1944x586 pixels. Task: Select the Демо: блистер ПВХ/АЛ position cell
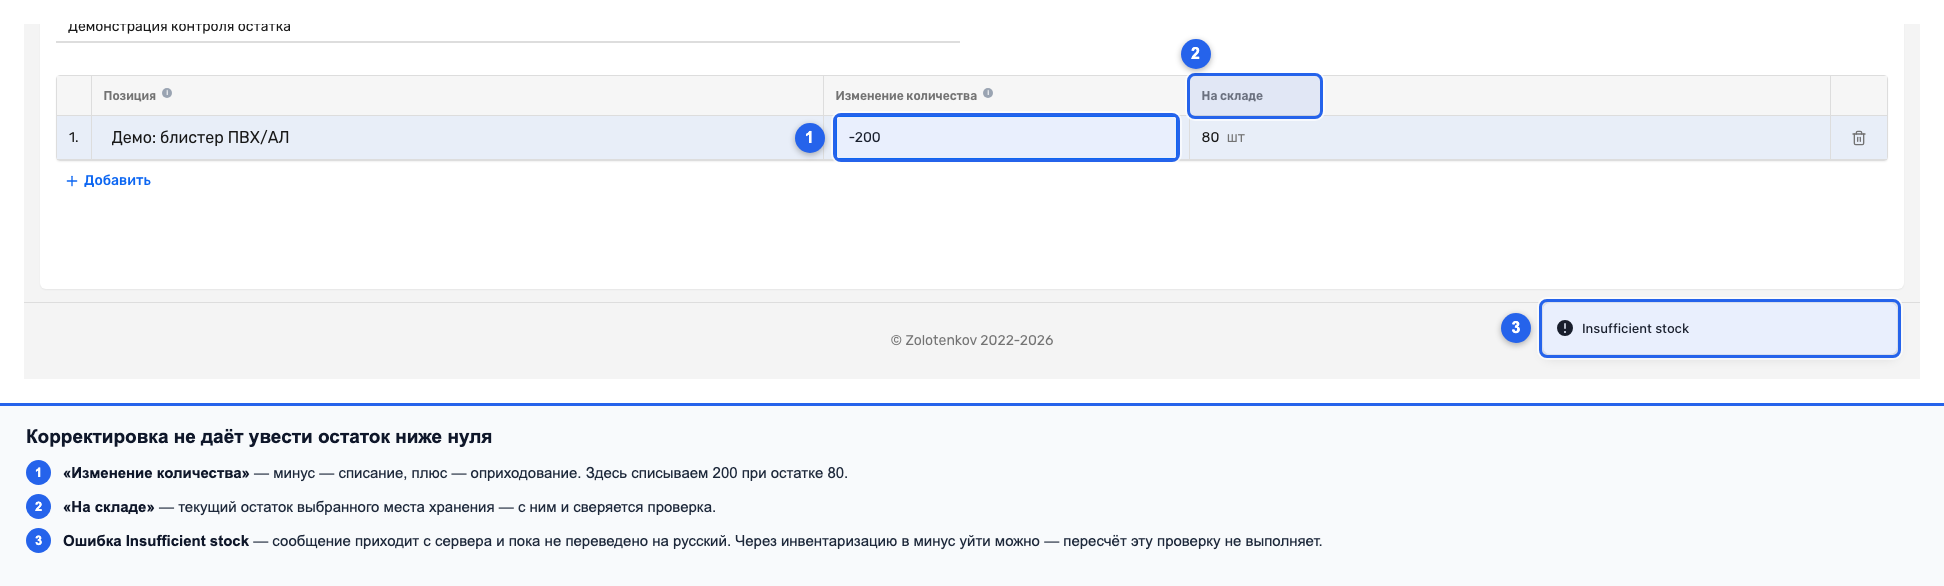(x=457, y=137)
